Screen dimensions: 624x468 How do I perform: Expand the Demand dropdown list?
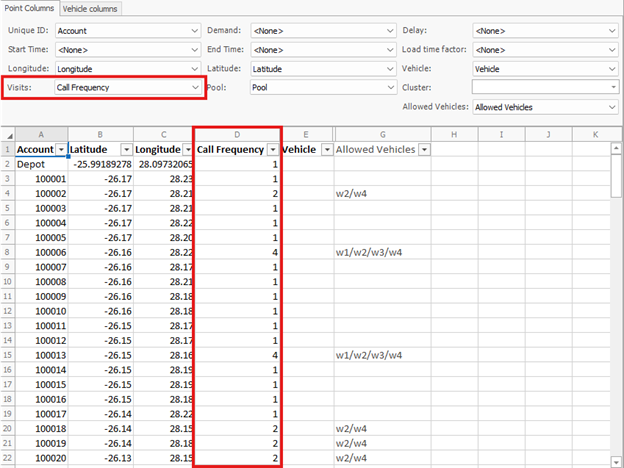[388, 30]
